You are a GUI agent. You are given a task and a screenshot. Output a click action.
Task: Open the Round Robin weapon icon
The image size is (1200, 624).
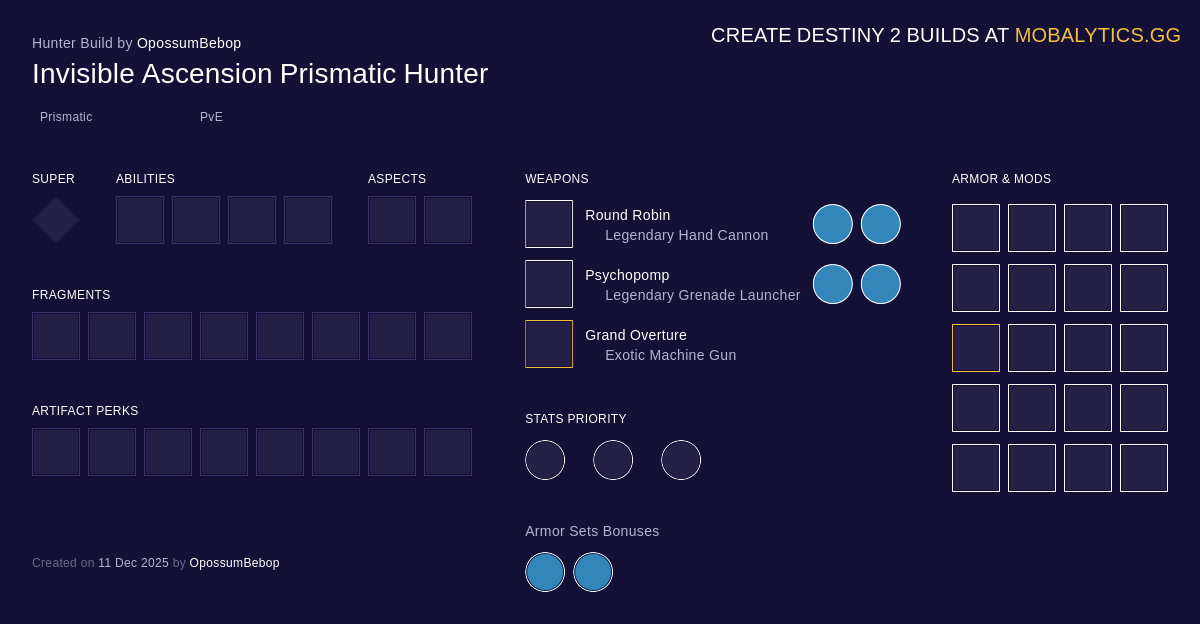point(549,223)
